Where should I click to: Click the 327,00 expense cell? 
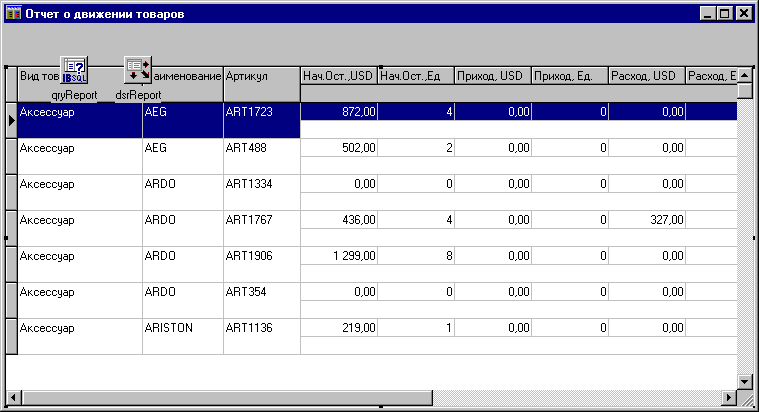(647, 220)
